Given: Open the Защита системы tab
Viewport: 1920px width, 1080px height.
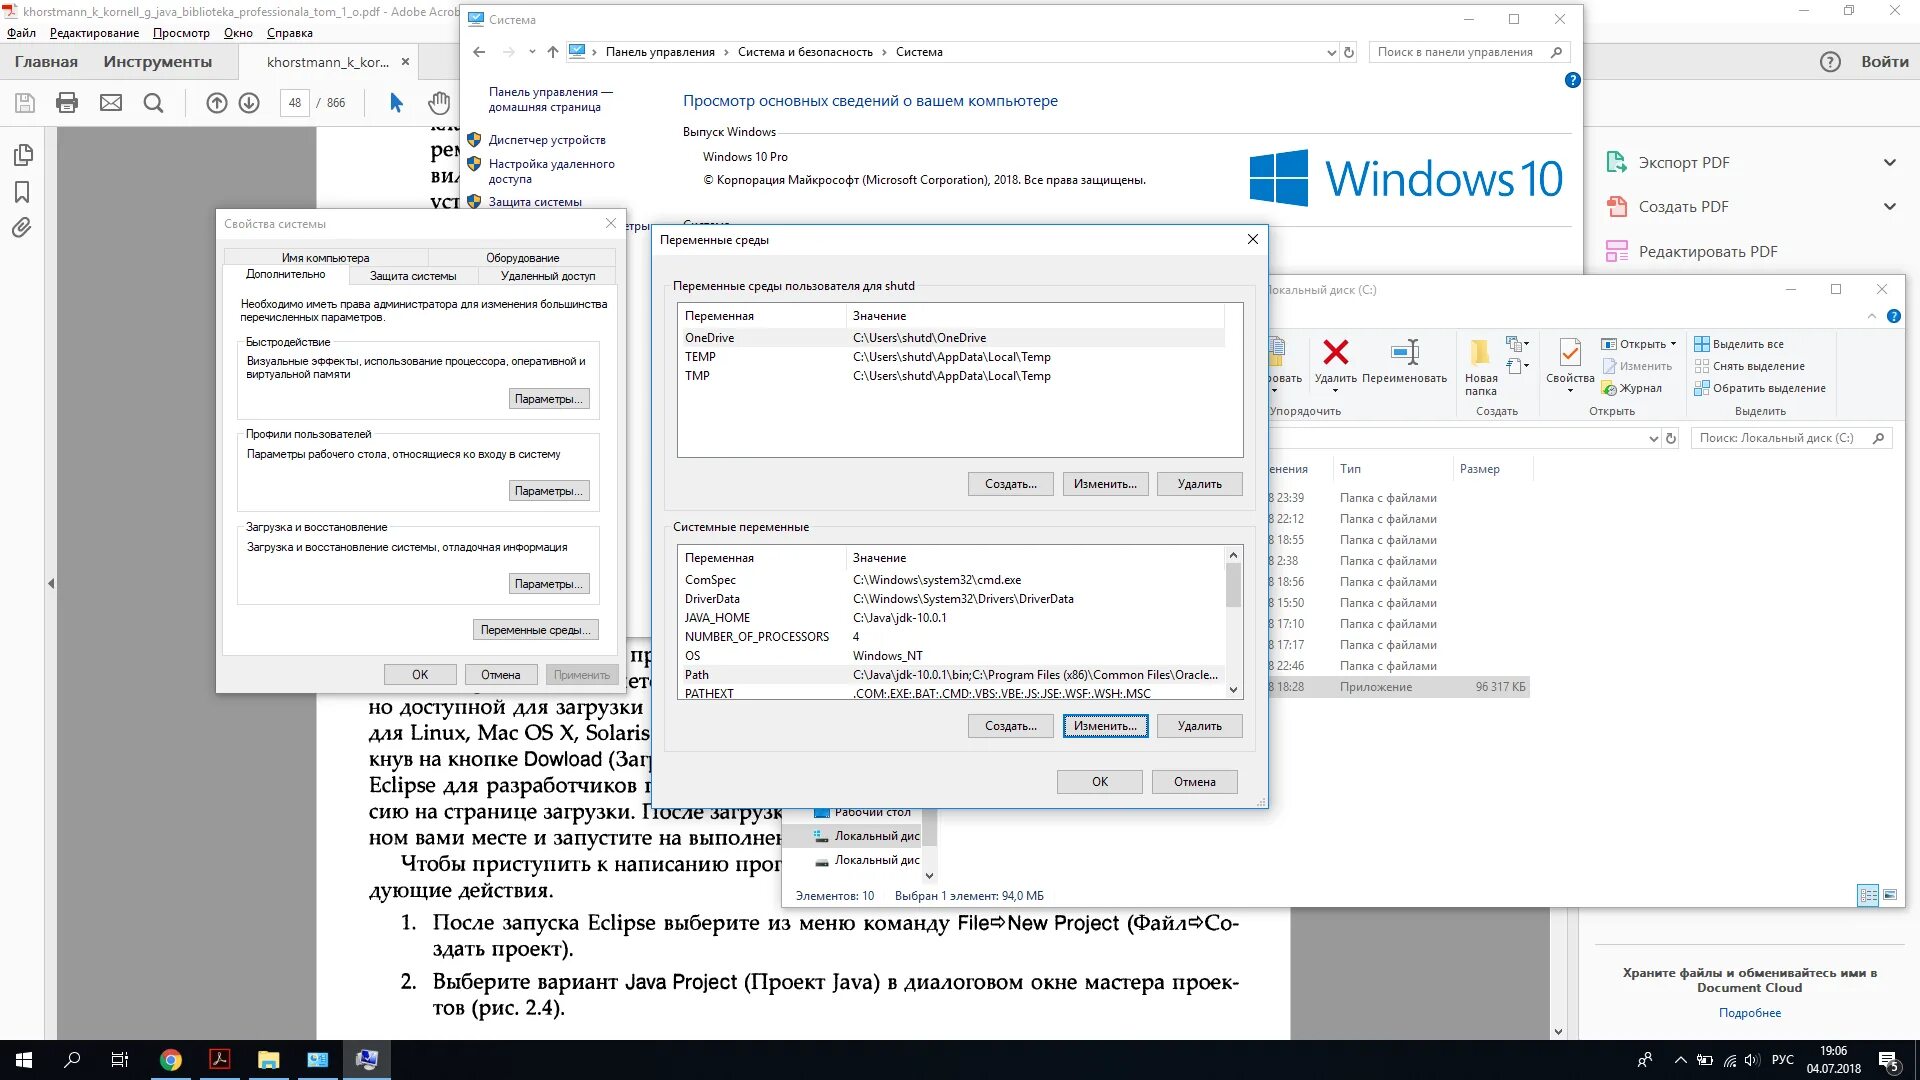Looking at the screenshot, I should point(413,276).
